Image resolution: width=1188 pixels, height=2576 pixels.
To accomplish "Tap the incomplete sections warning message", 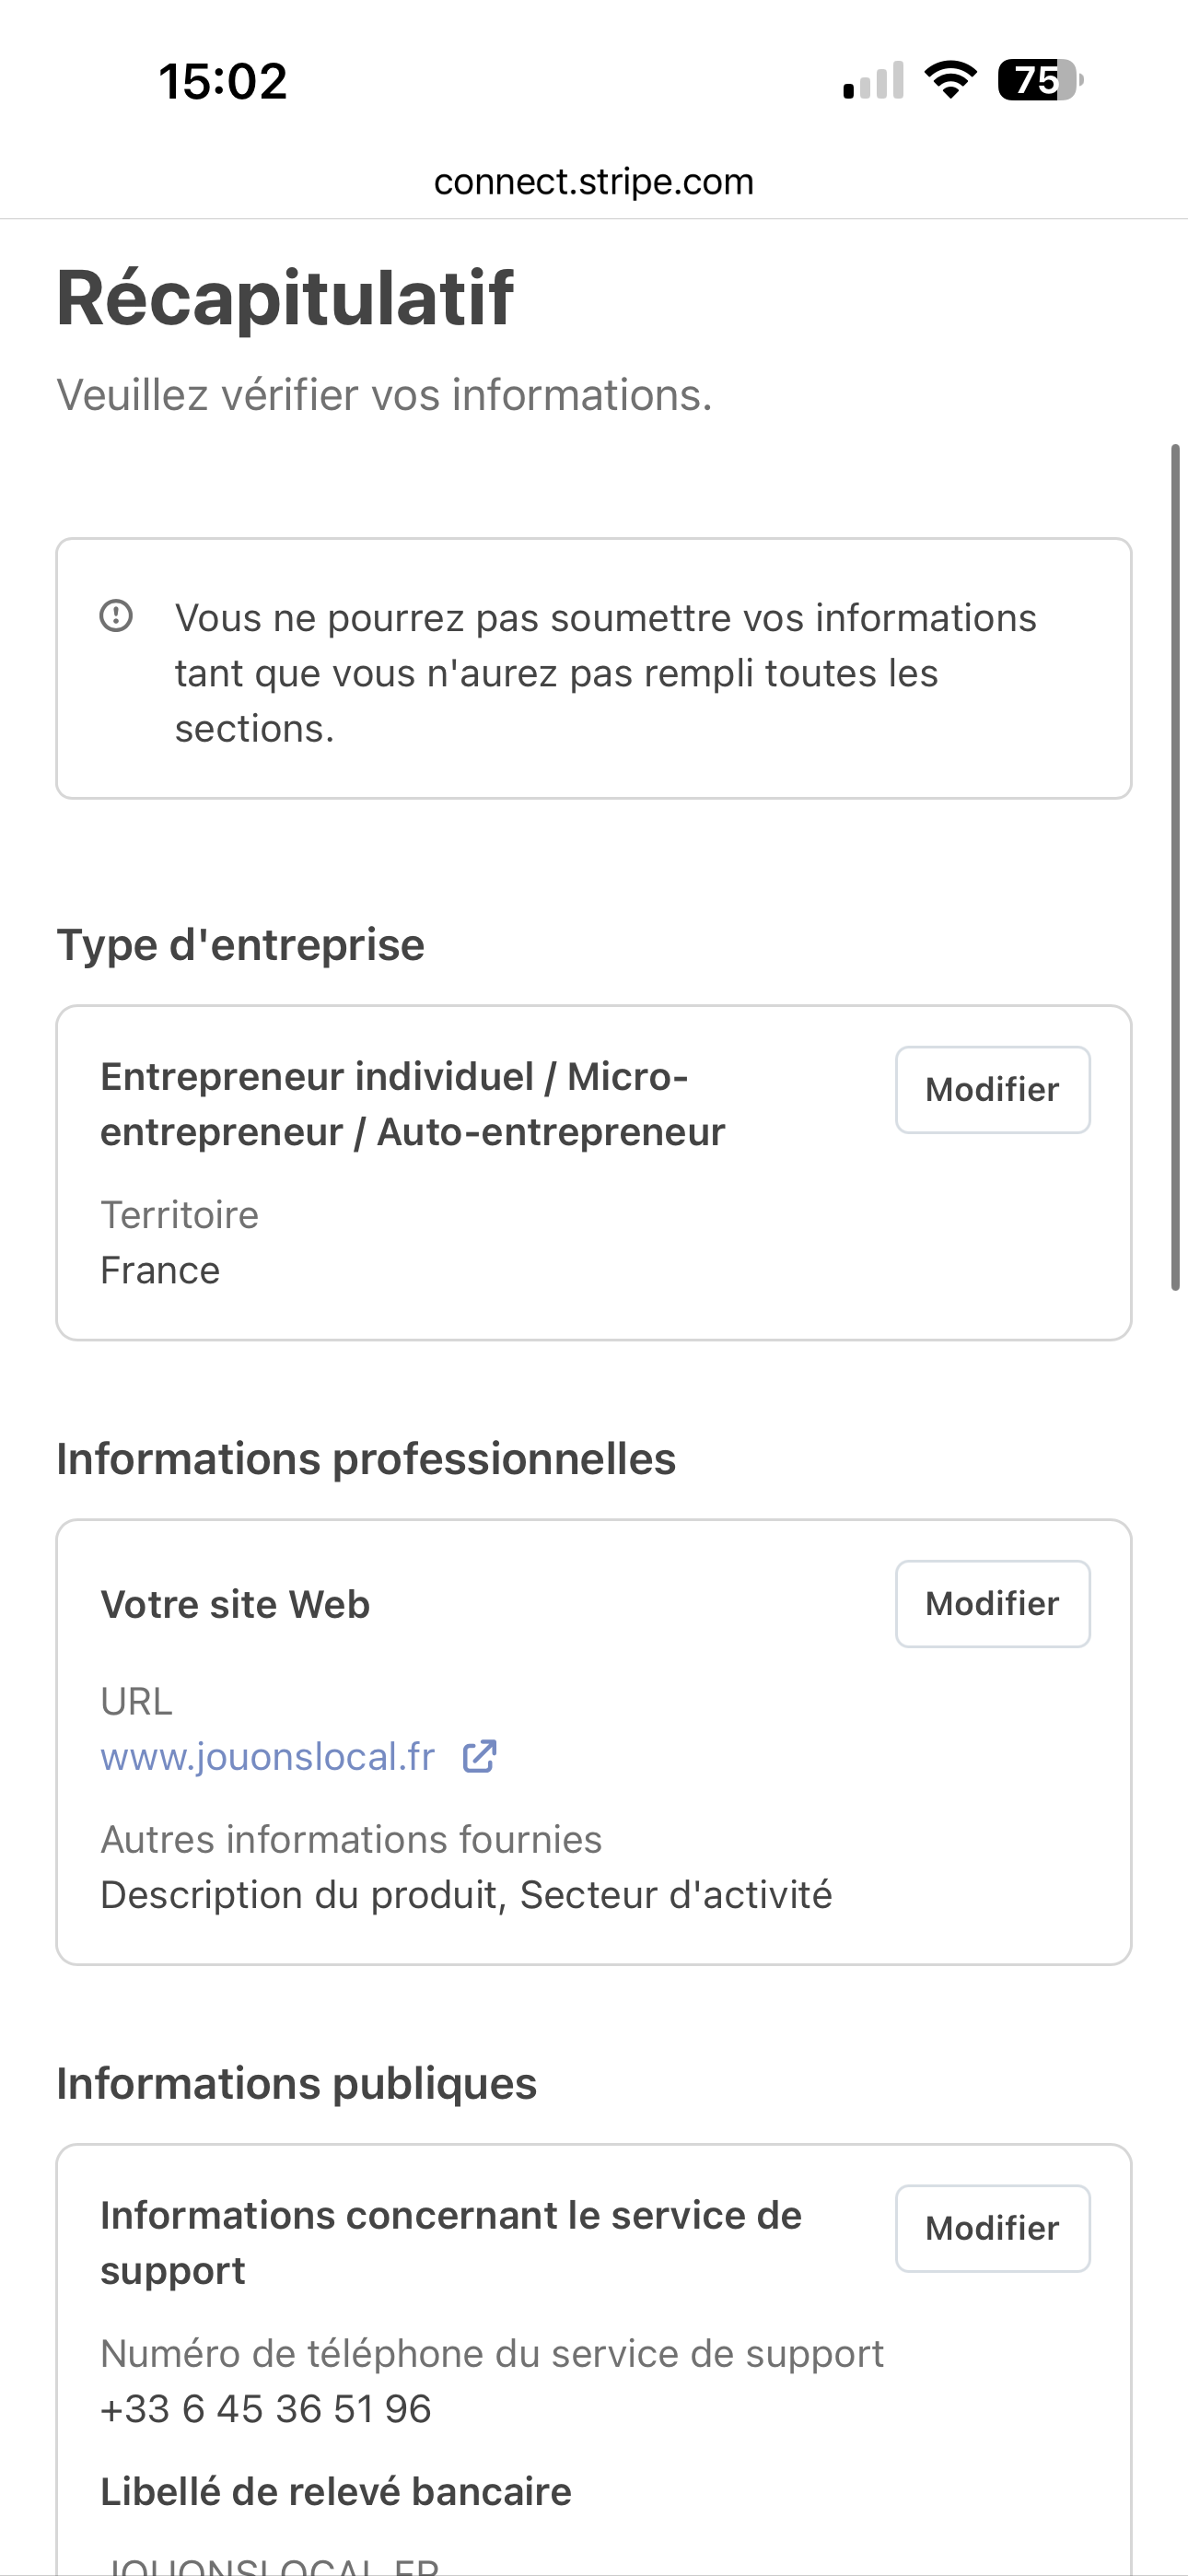I will 605,673.
